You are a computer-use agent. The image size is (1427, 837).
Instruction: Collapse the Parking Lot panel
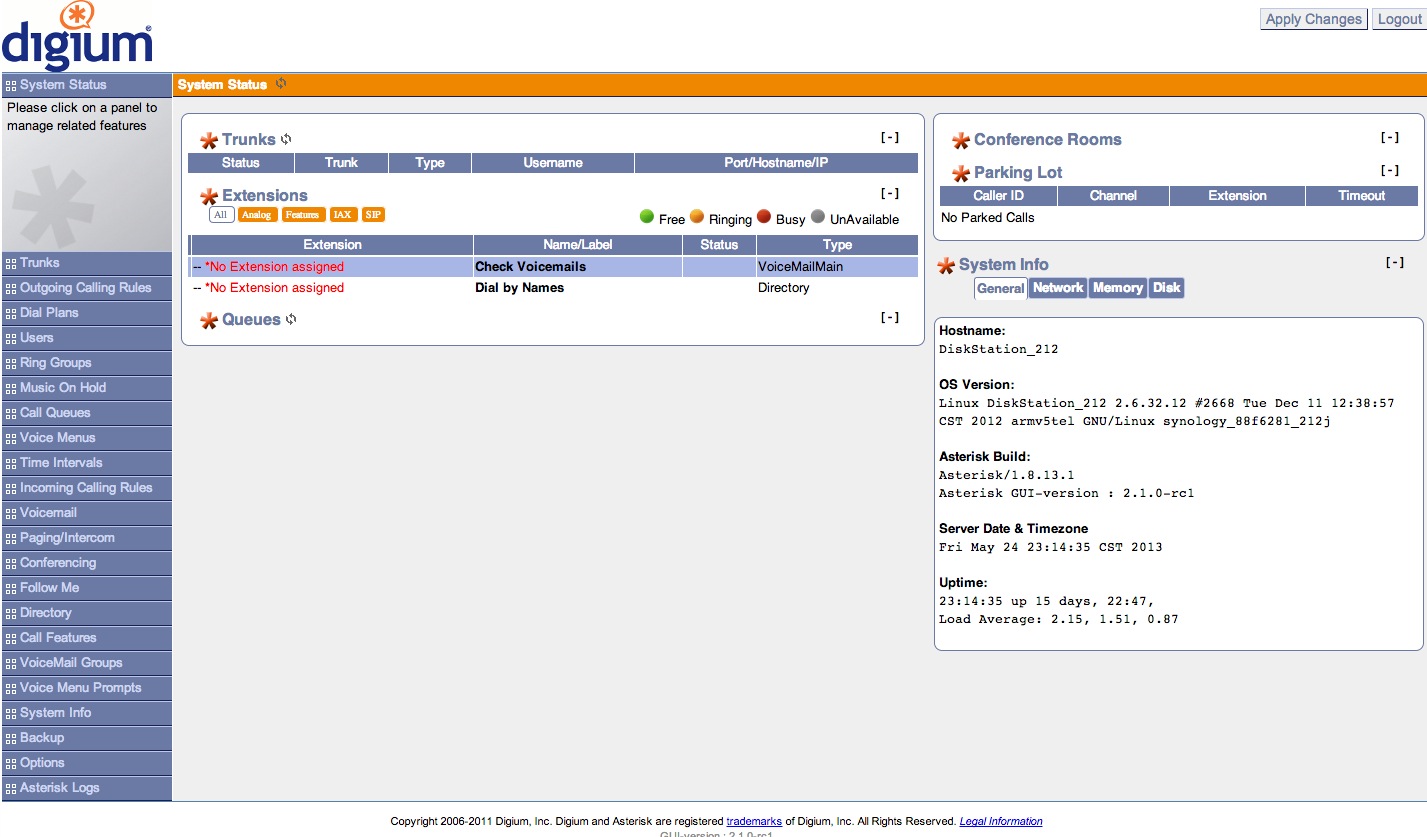pos(1389,171)
